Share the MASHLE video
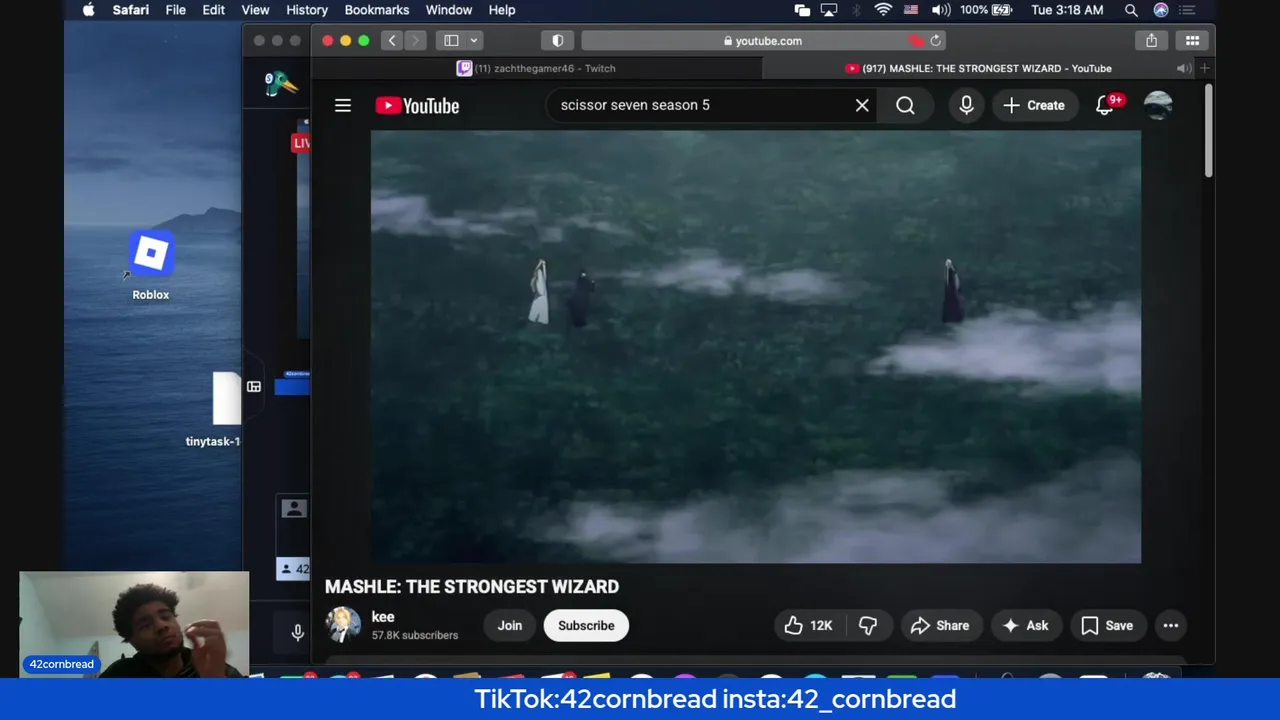Screen dimensions: 1280x720 (x=940, y=625)
